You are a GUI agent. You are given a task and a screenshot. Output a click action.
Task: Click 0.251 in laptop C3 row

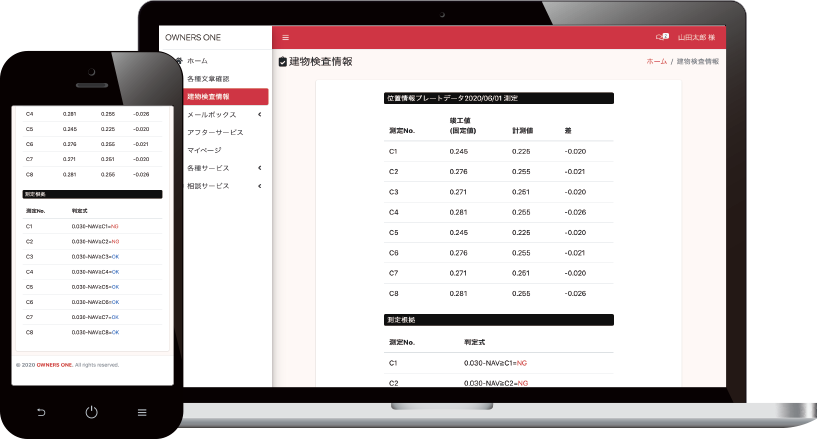(521, 192)
